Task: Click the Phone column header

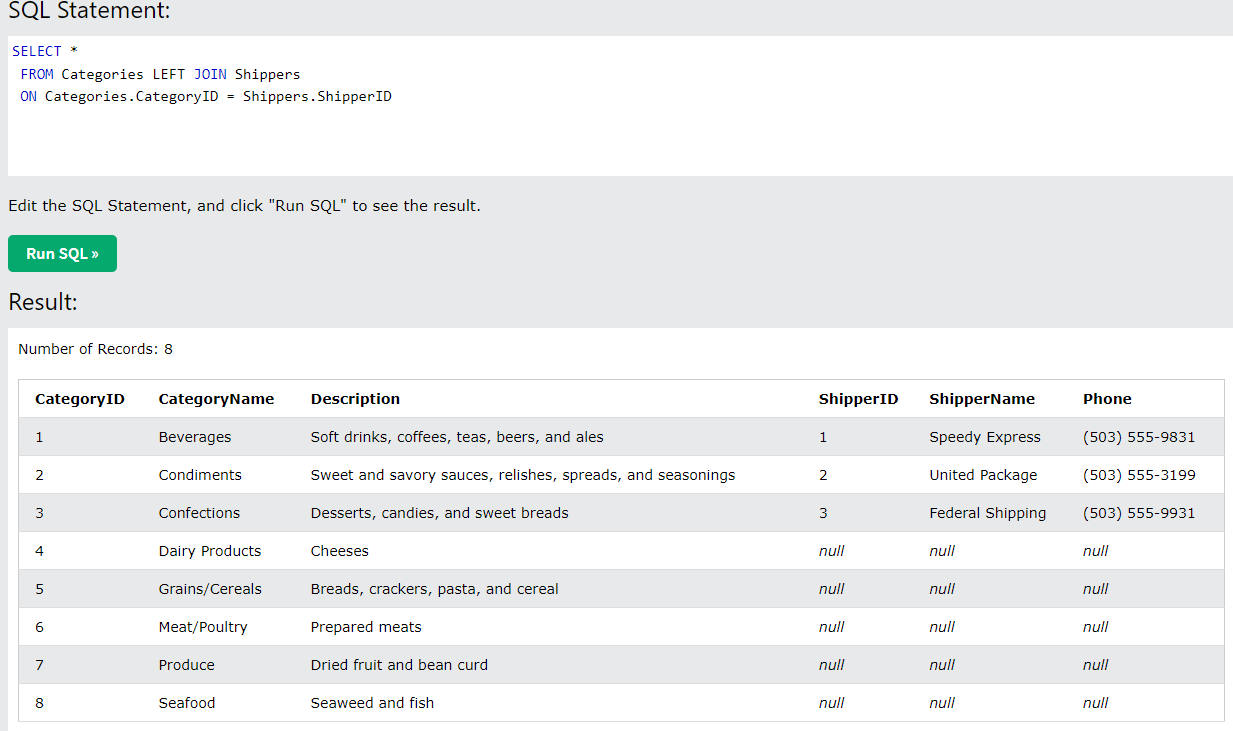Action: coord(1107,399)
